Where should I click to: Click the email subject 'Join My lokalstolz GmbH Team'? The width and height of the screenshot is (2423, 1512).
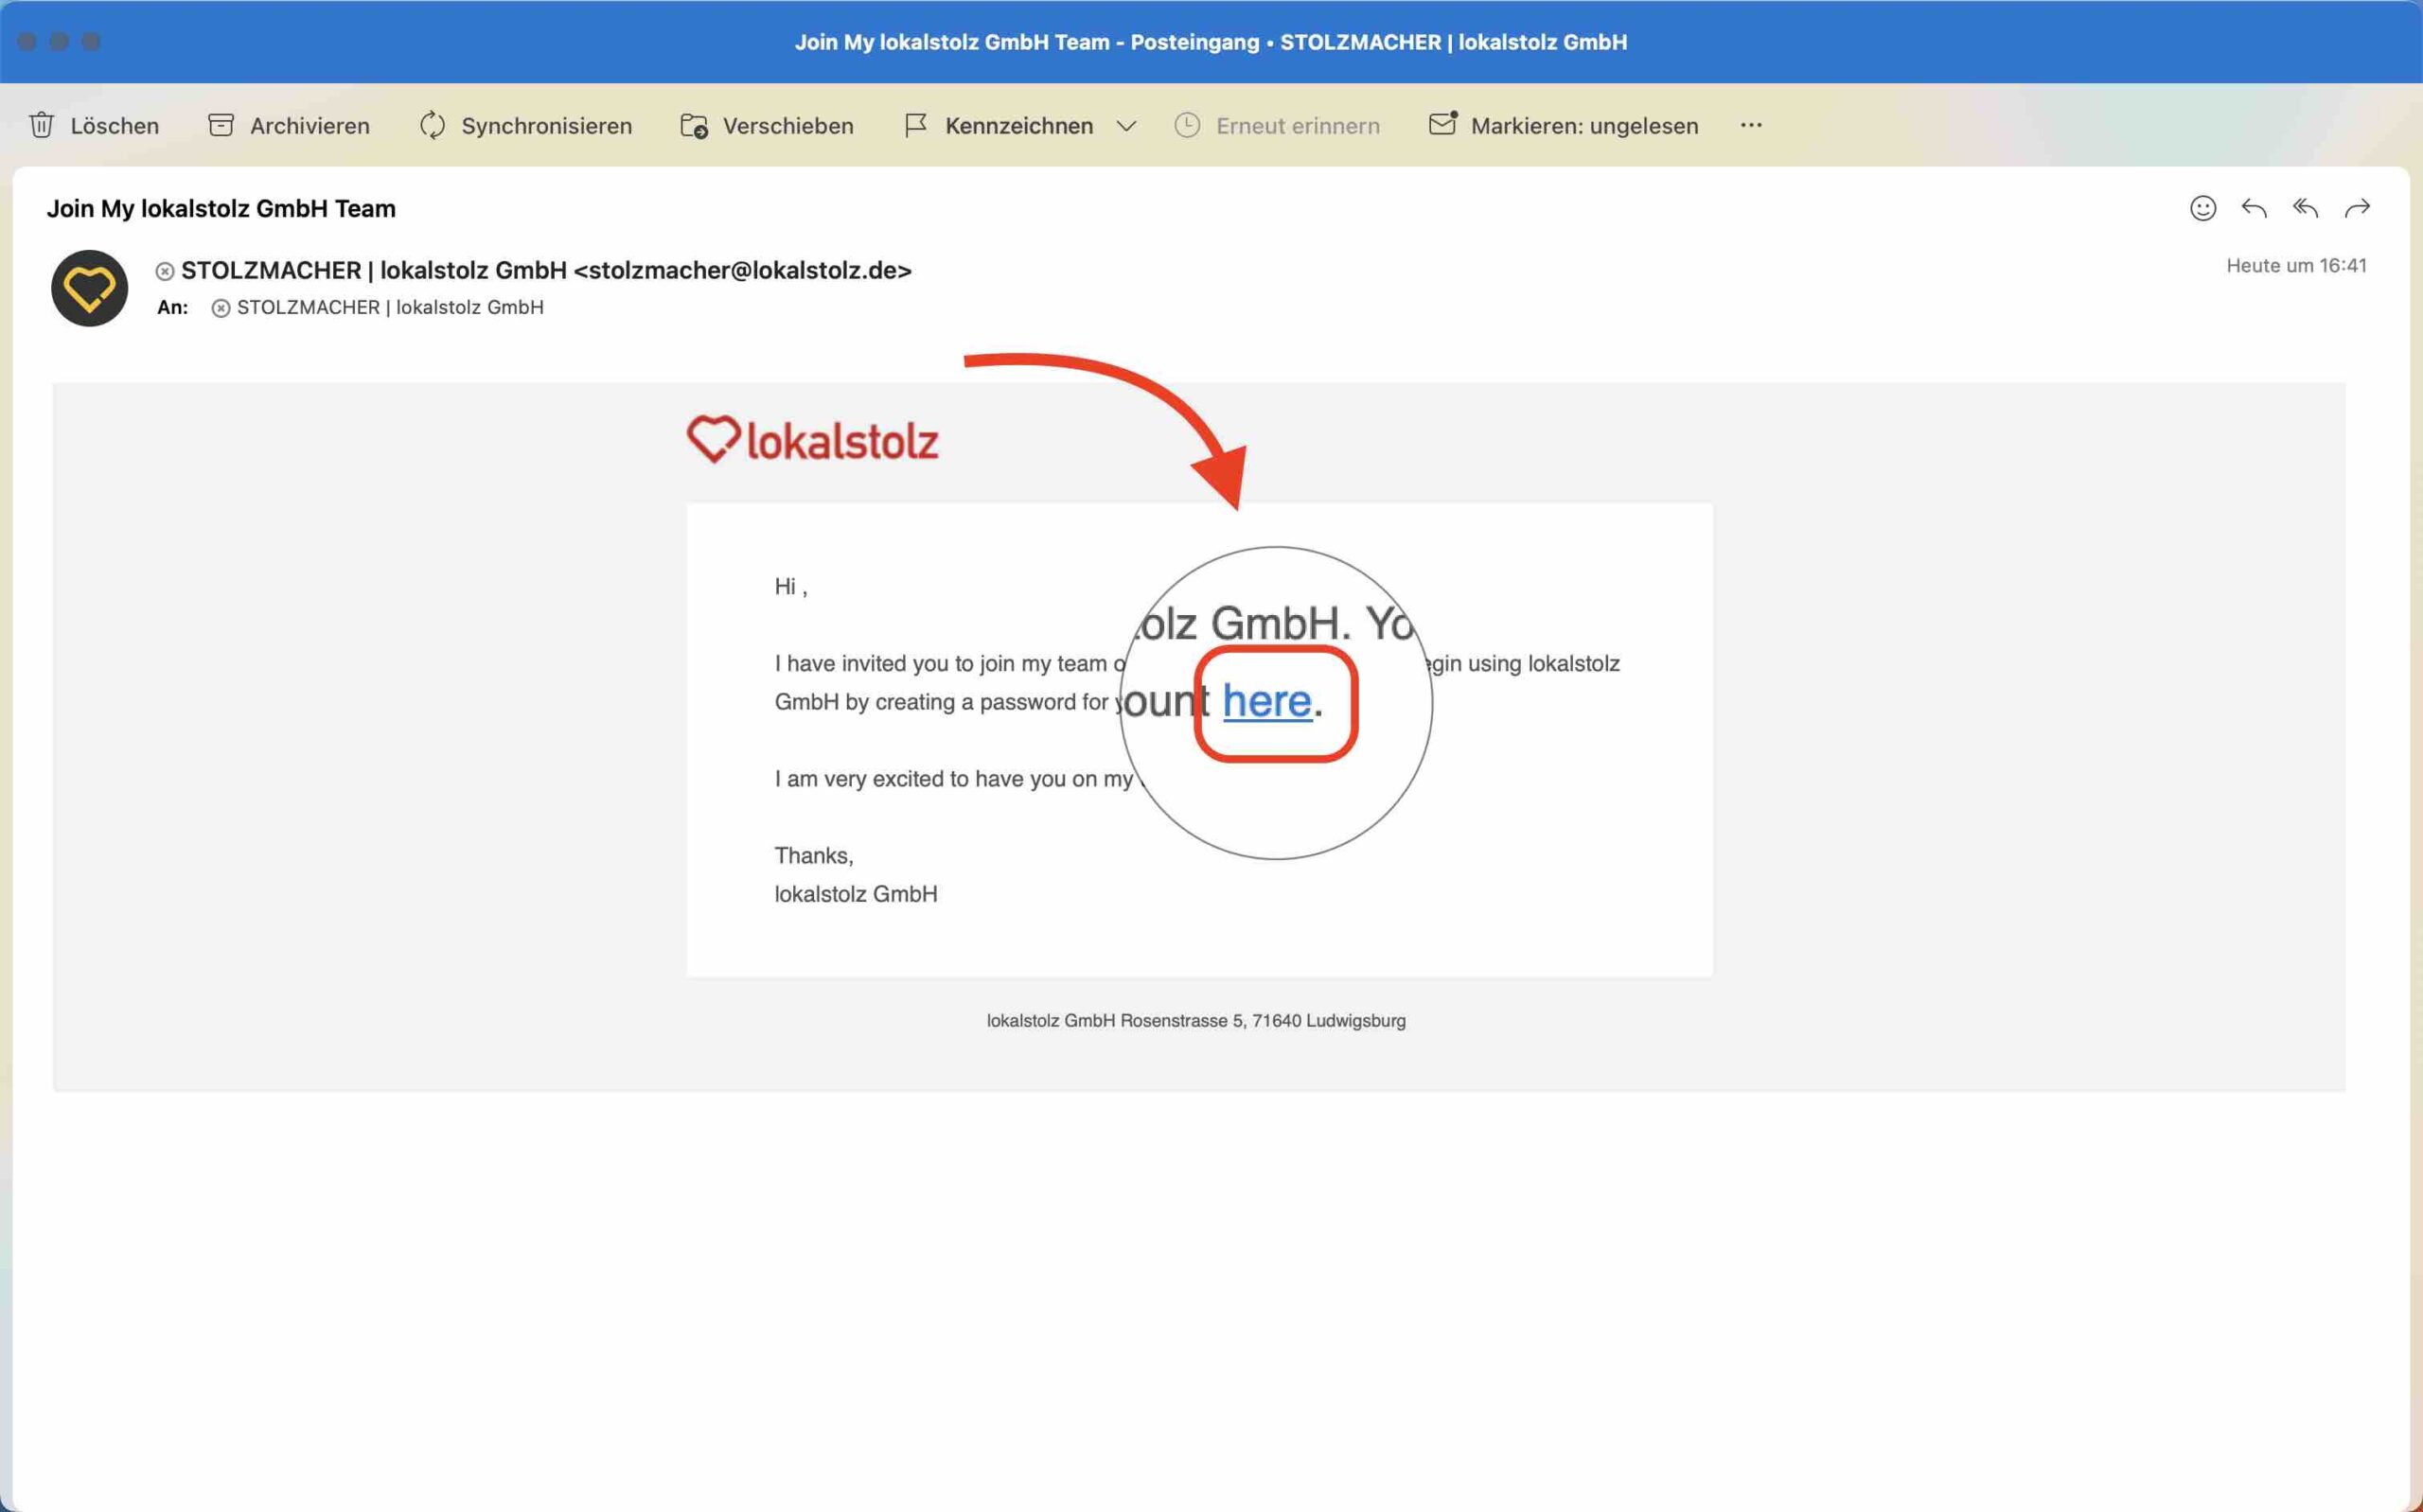[x=221, y=209]
